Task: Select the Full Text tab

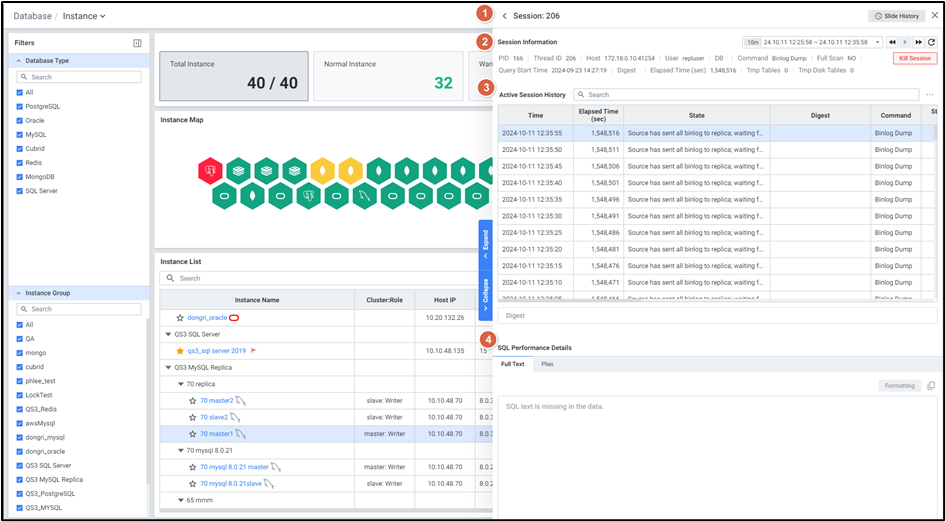Action: click(512, 364)
